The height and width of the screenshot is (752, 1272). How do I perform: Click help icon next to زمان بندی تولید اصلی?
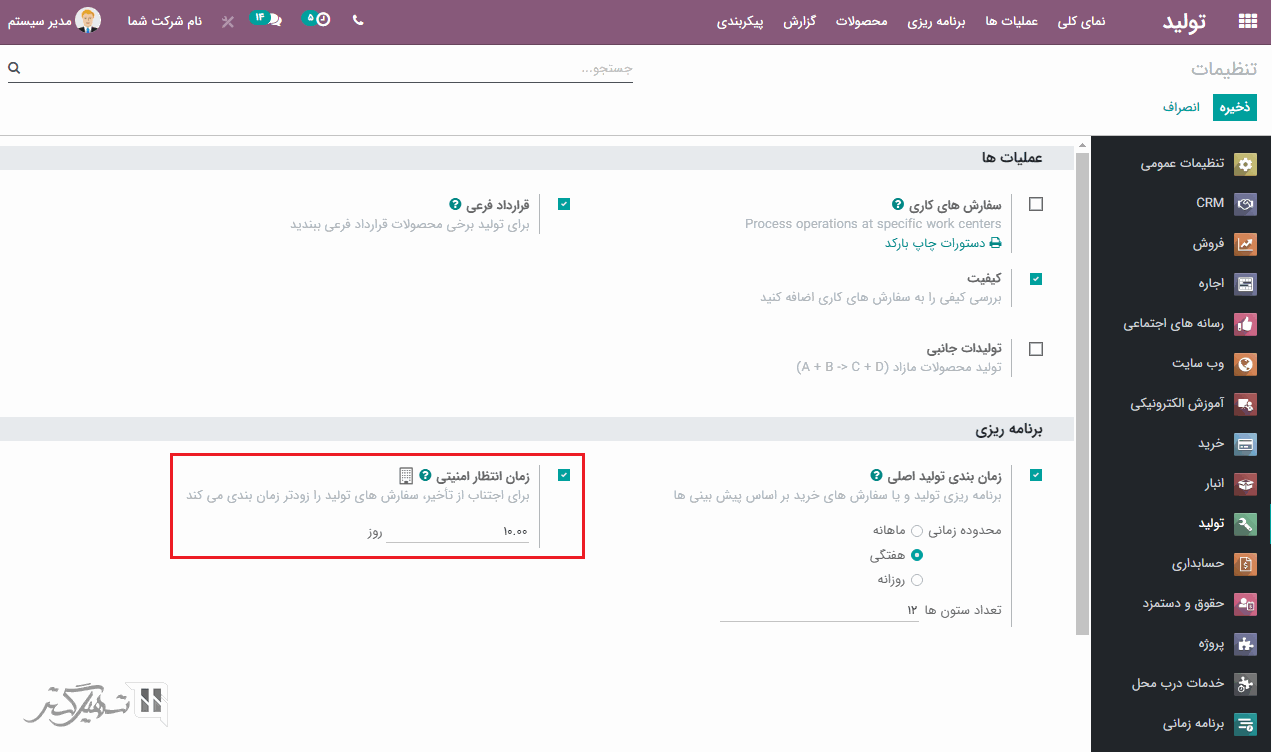pyautogui.click(x=877, y=476)
